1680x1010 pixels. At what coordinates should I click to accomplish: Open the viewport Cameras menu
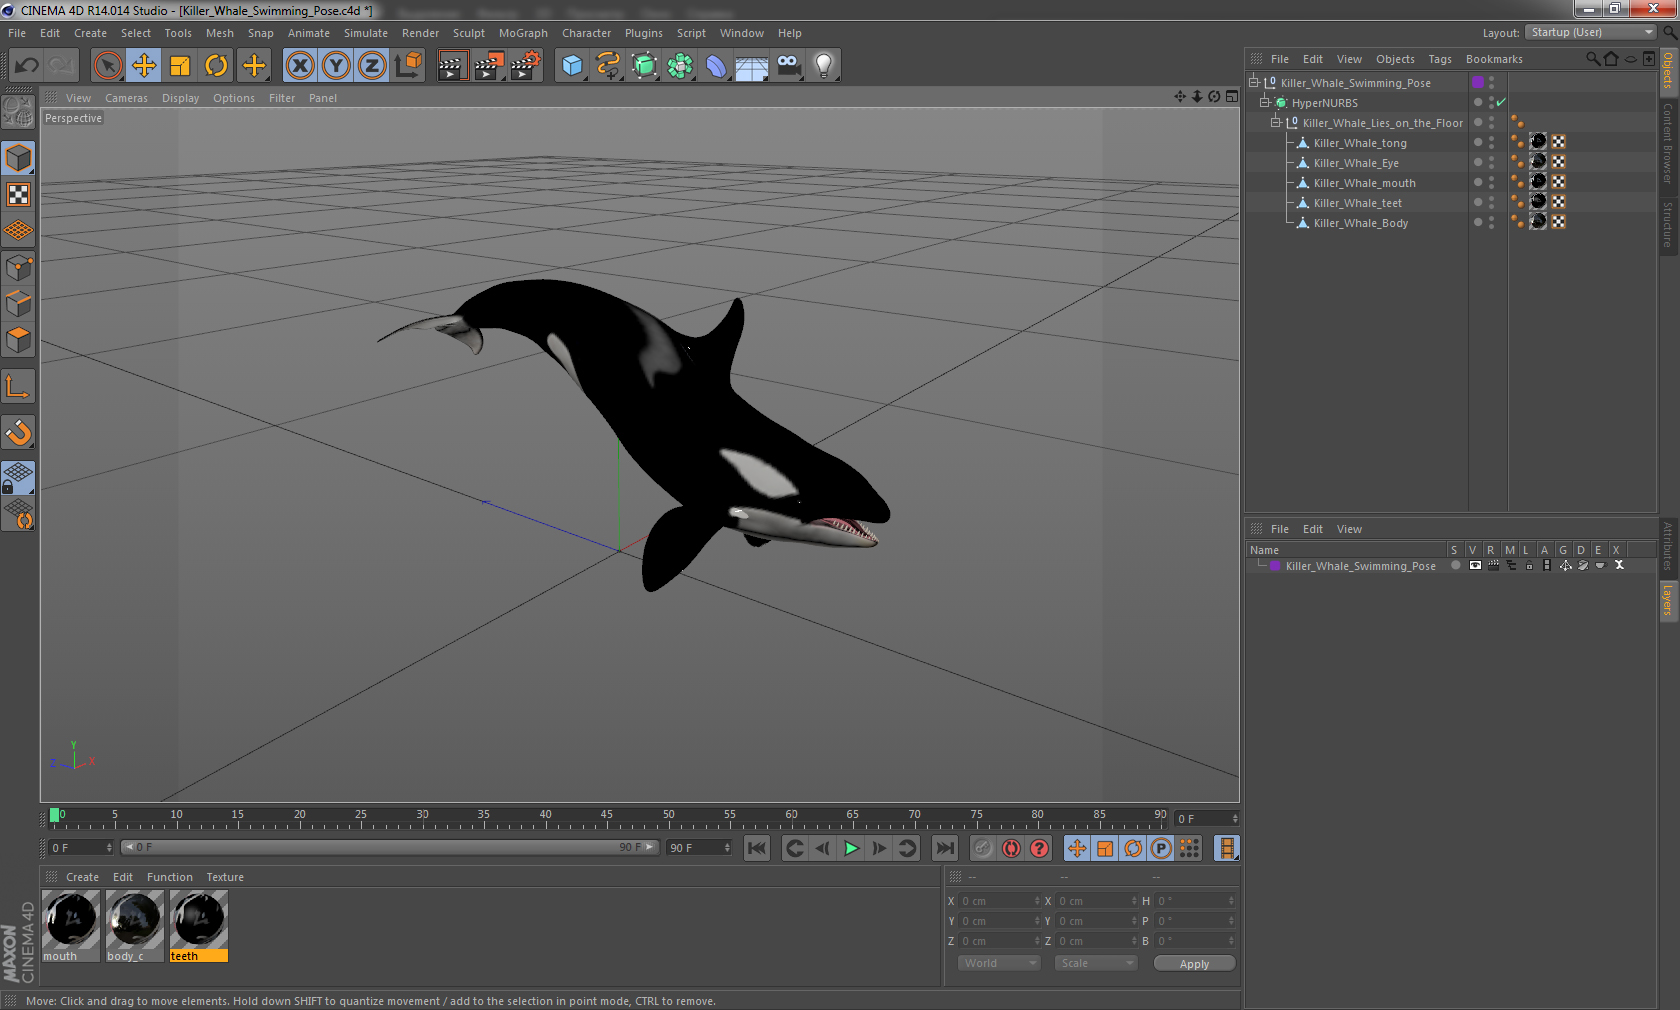click(x=126, y=98)
